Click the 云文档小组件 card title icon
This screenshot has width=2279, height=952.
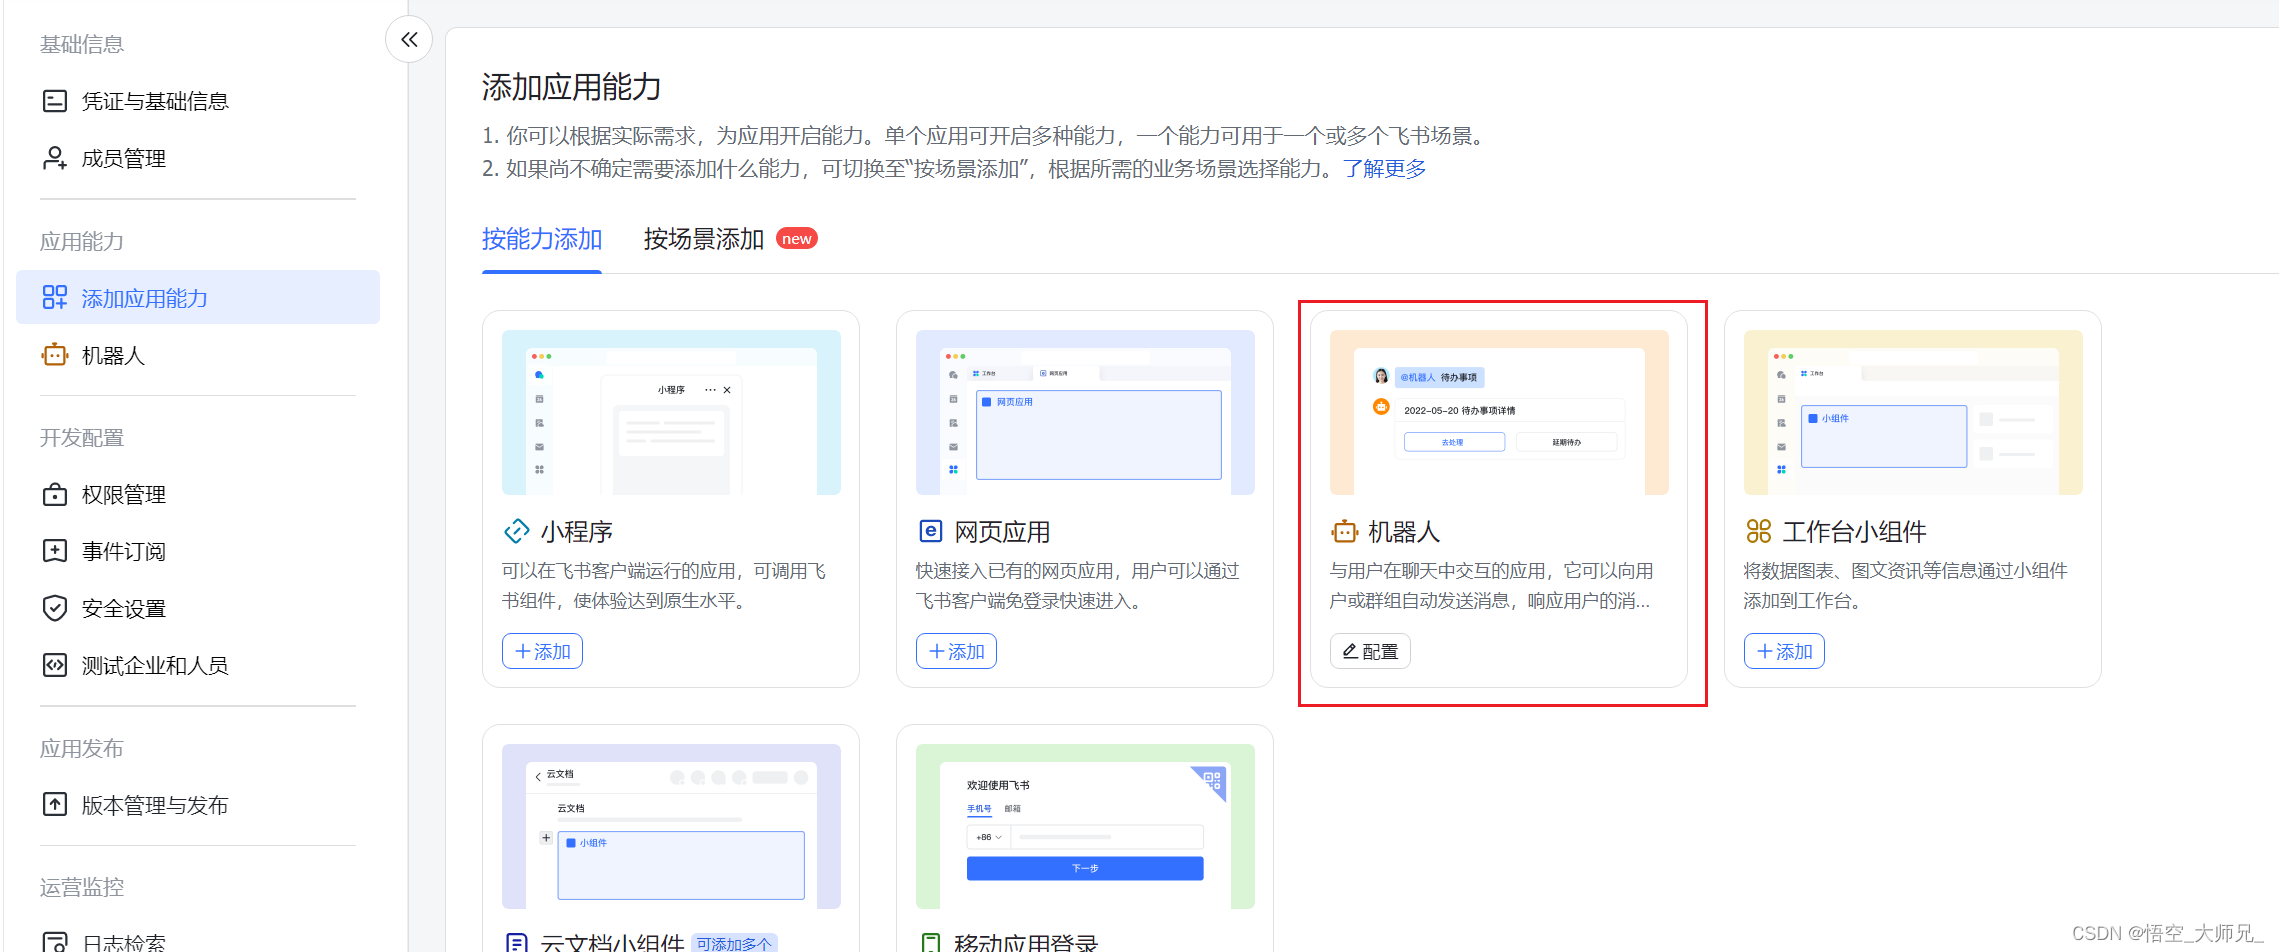coord(516,943)
